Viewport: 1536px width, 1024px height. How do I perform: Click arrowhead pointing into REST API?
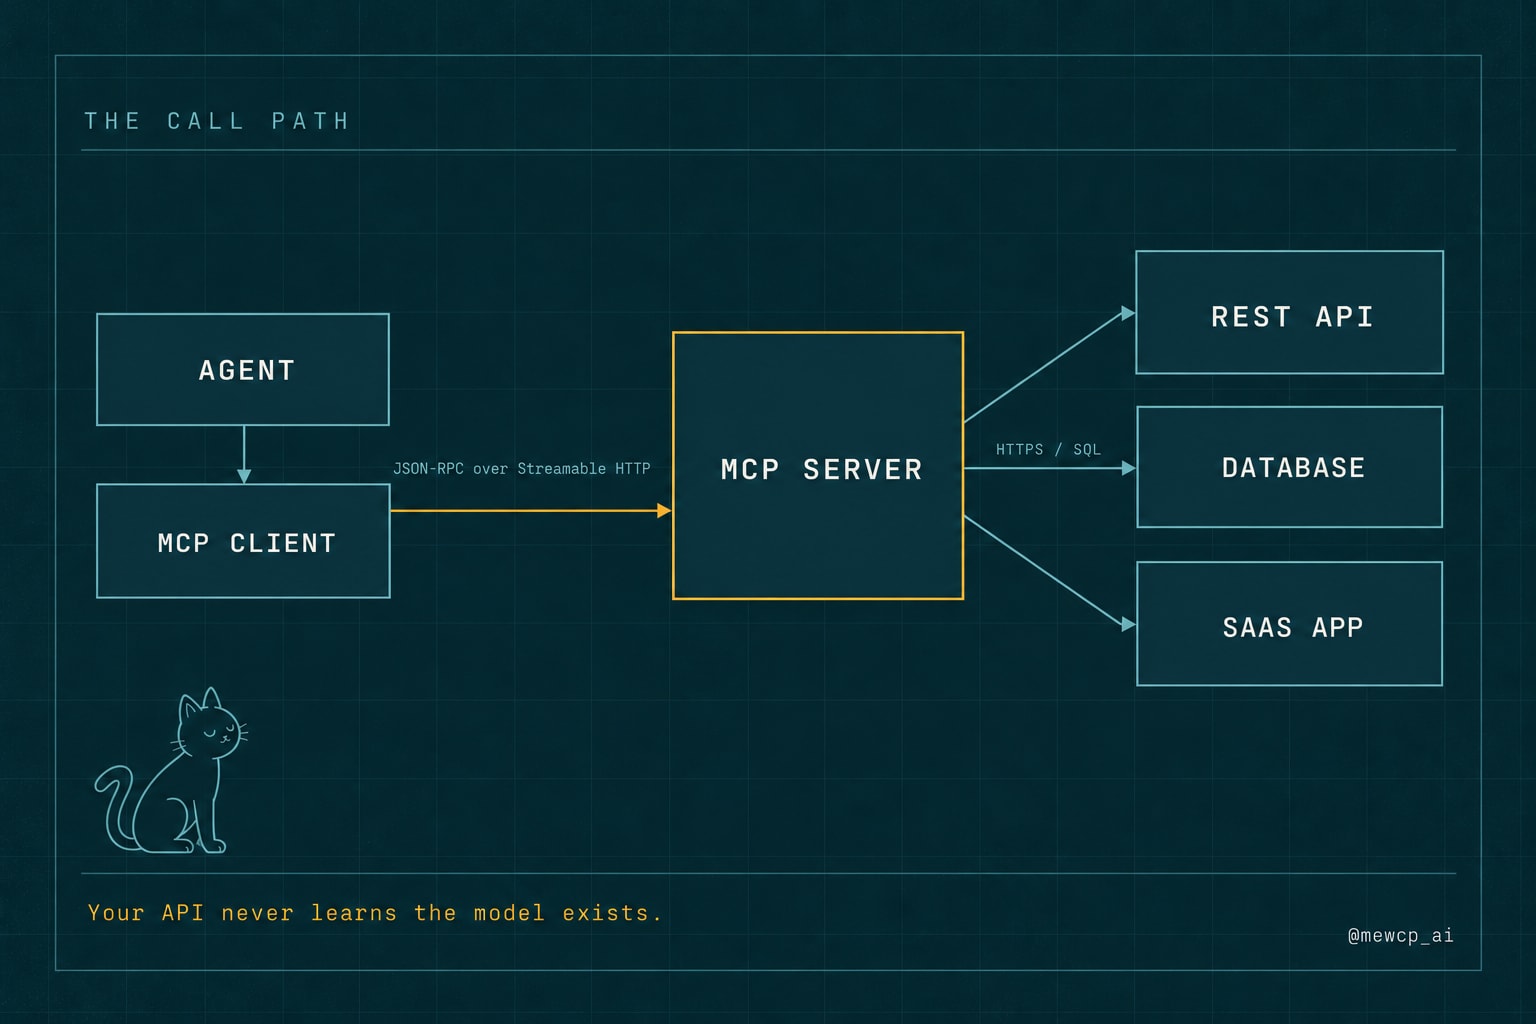[x=1128, y=313]
